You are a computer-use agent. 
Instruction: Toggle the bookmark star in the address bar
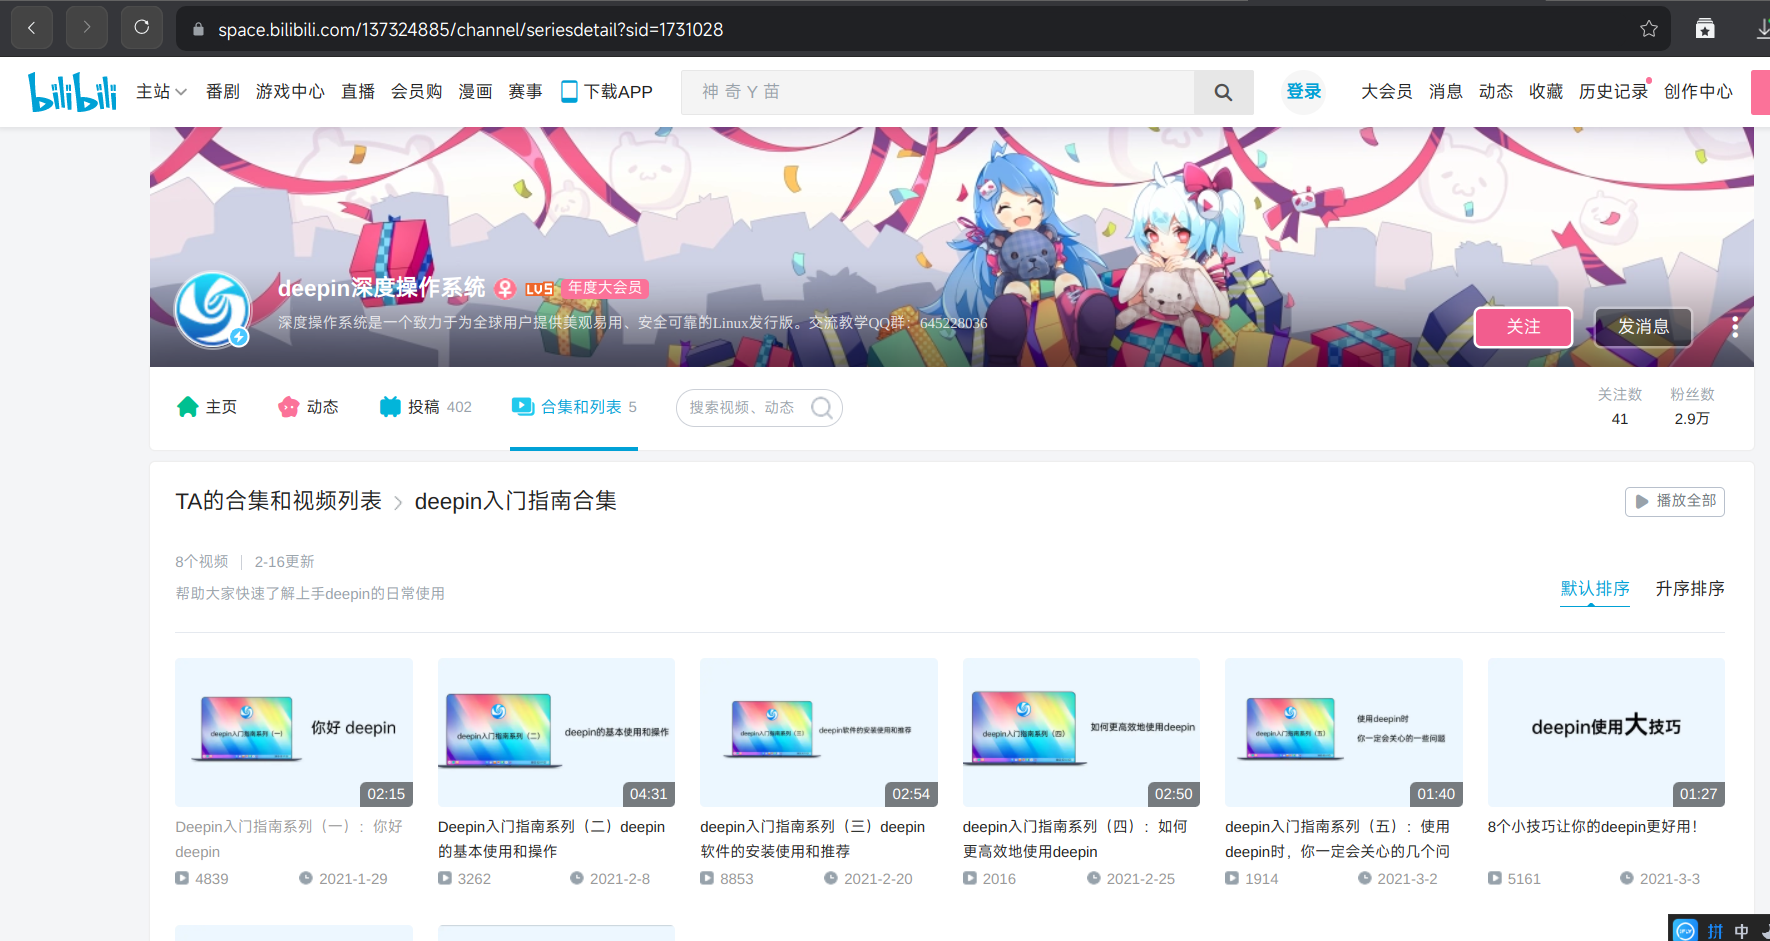pos(1648,28)
